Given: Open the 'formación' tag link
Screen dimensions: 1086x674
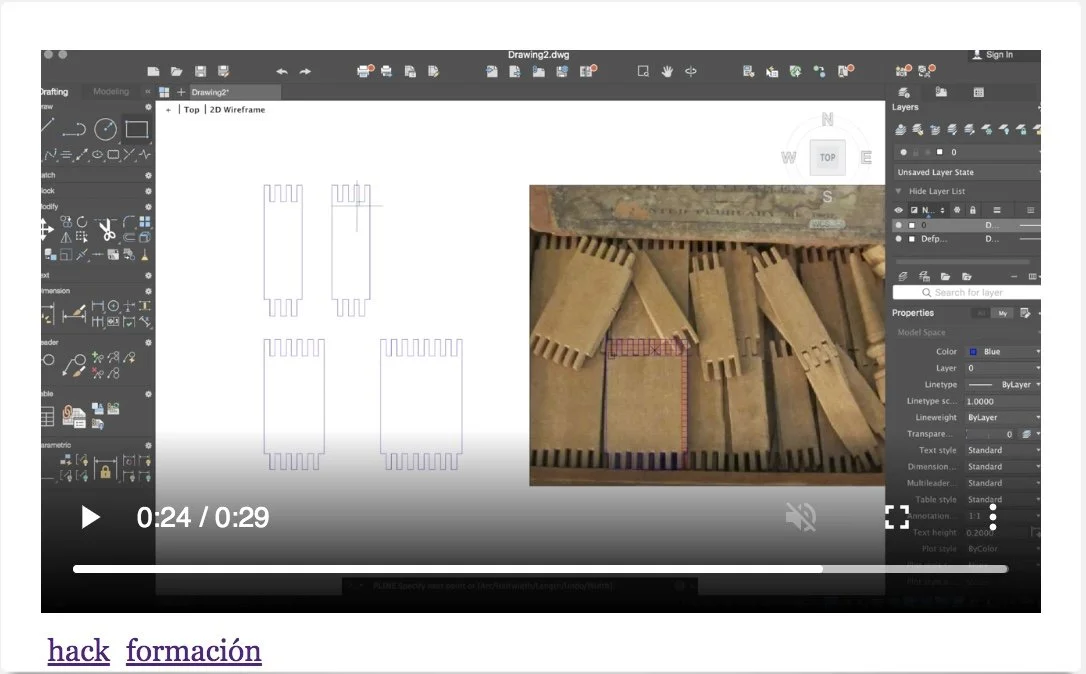Looking at the screenshot, I should point(194,651).
